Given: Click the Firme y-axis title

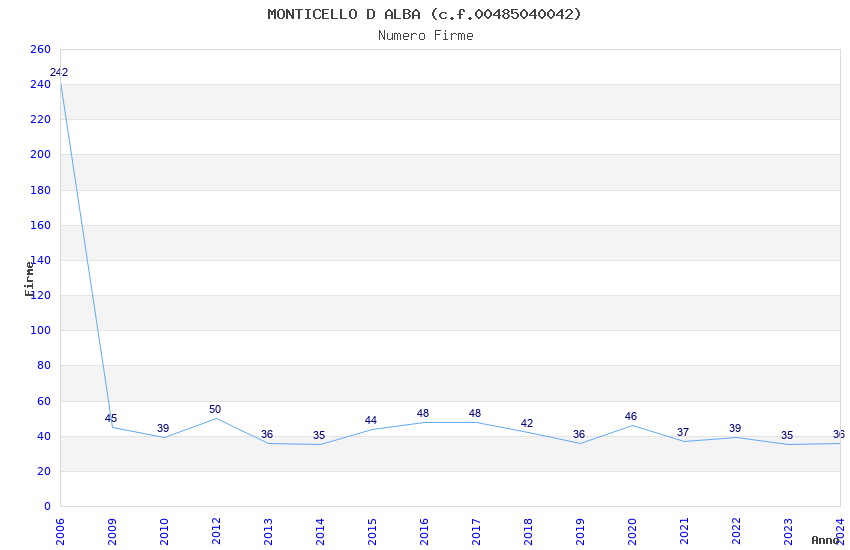Looking at the screenshot, I should (29, 279).
